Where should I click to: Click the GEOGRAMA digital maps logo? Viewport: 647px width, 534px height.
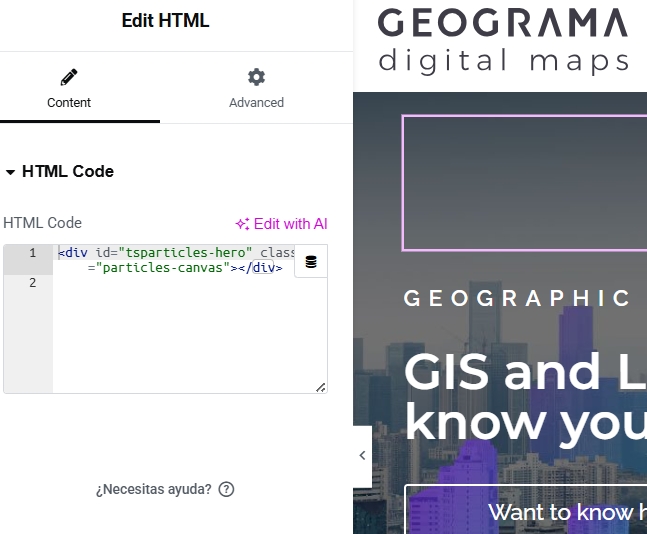coord(503,40)
